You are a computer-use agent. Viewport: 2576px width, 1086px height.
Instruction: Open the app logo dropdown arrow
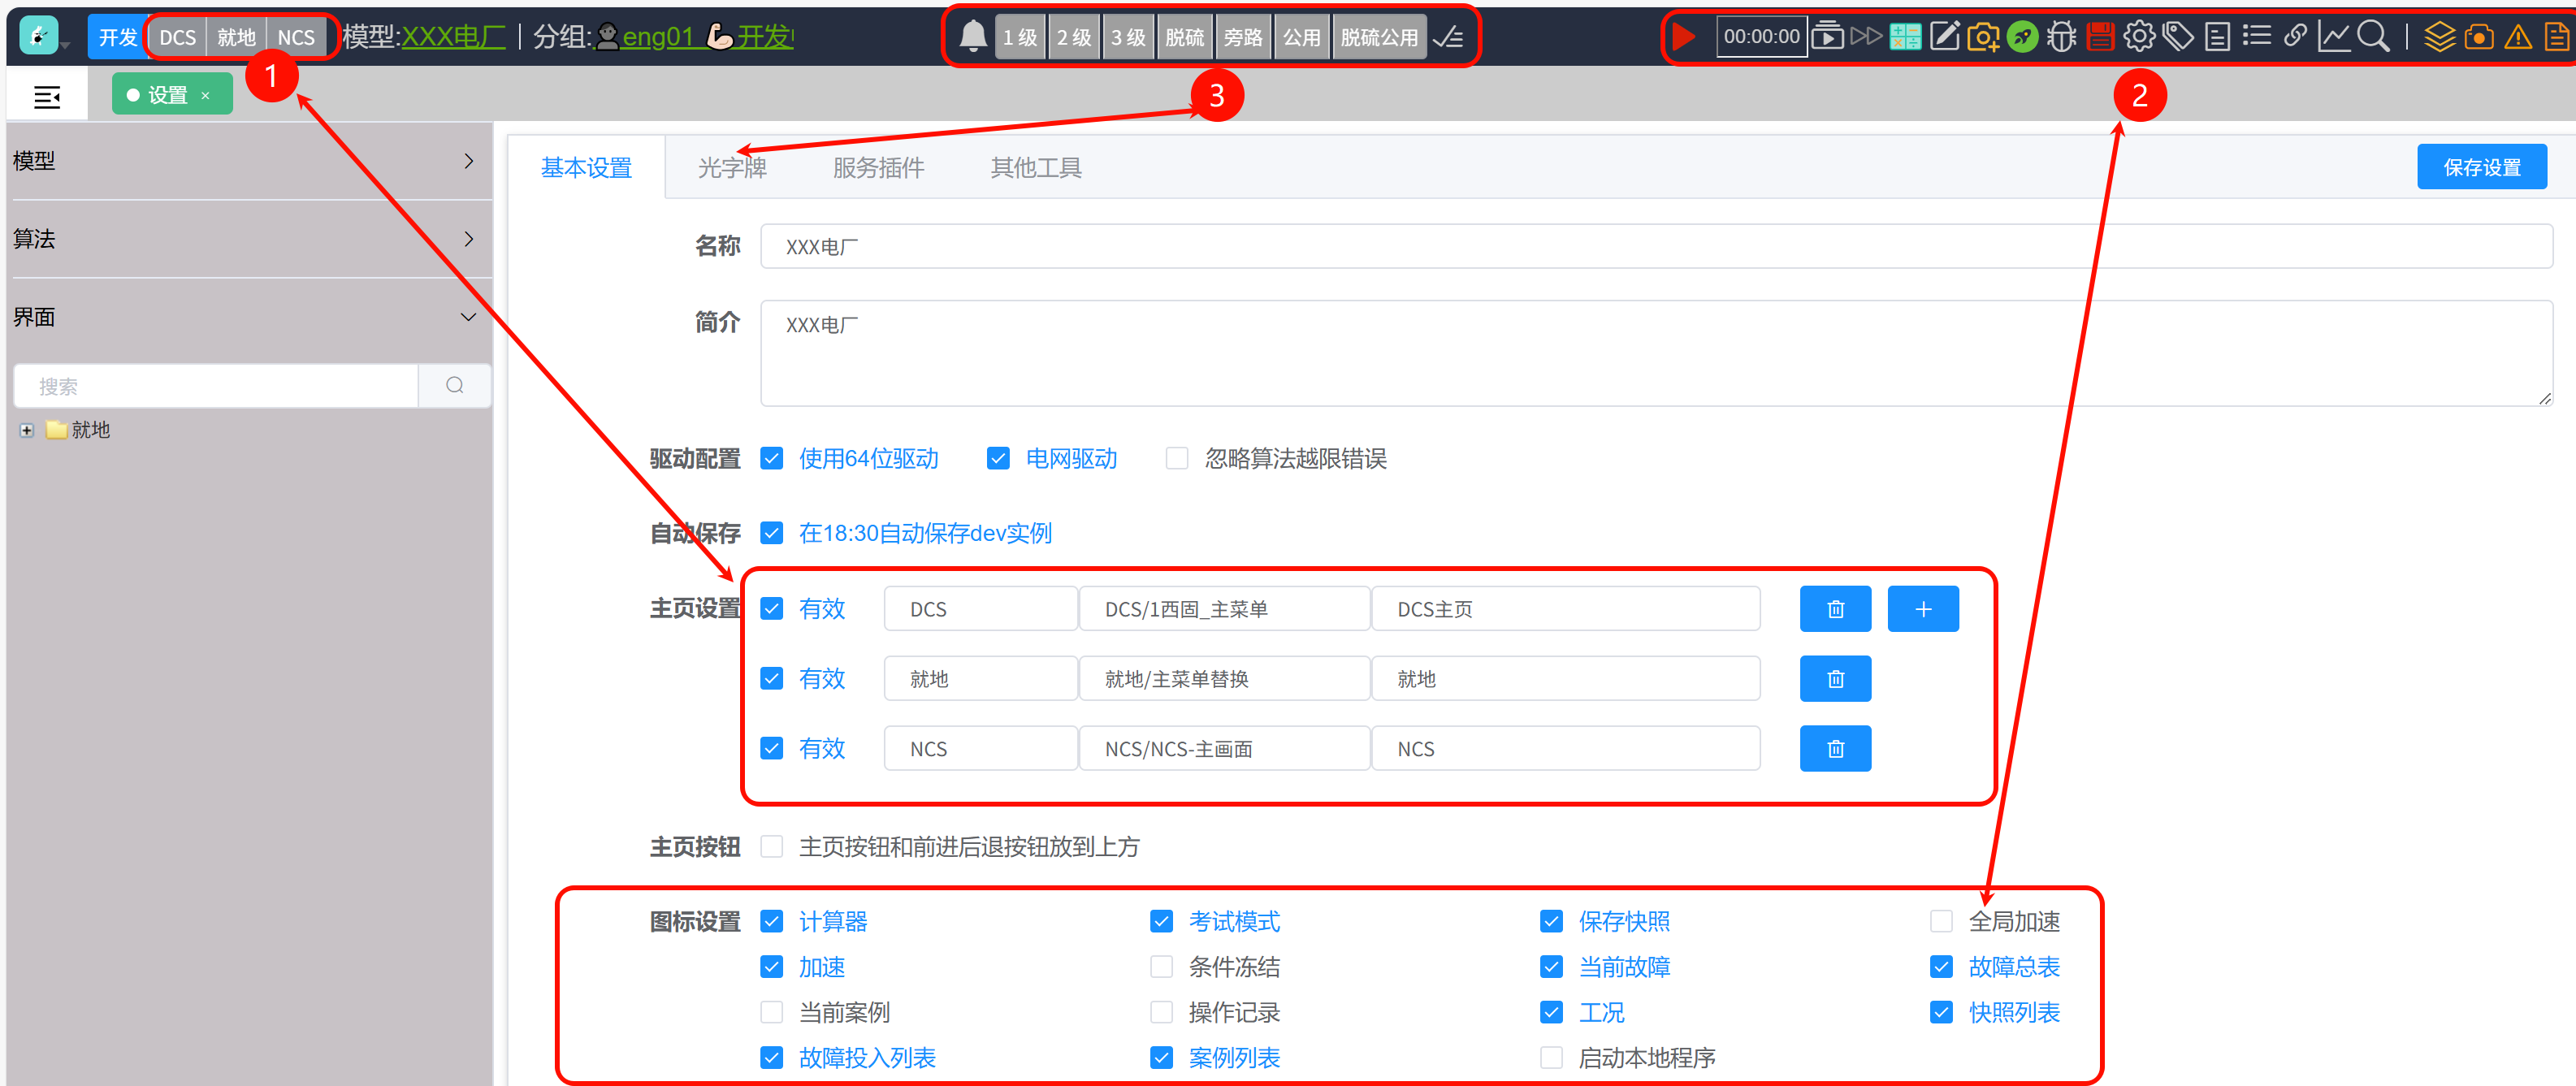point(65,46)
